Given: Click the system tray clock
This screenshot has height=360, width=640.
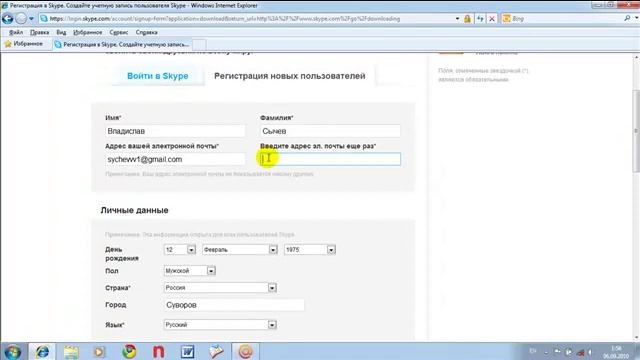Looking at the screenshot, I should 616,352.
